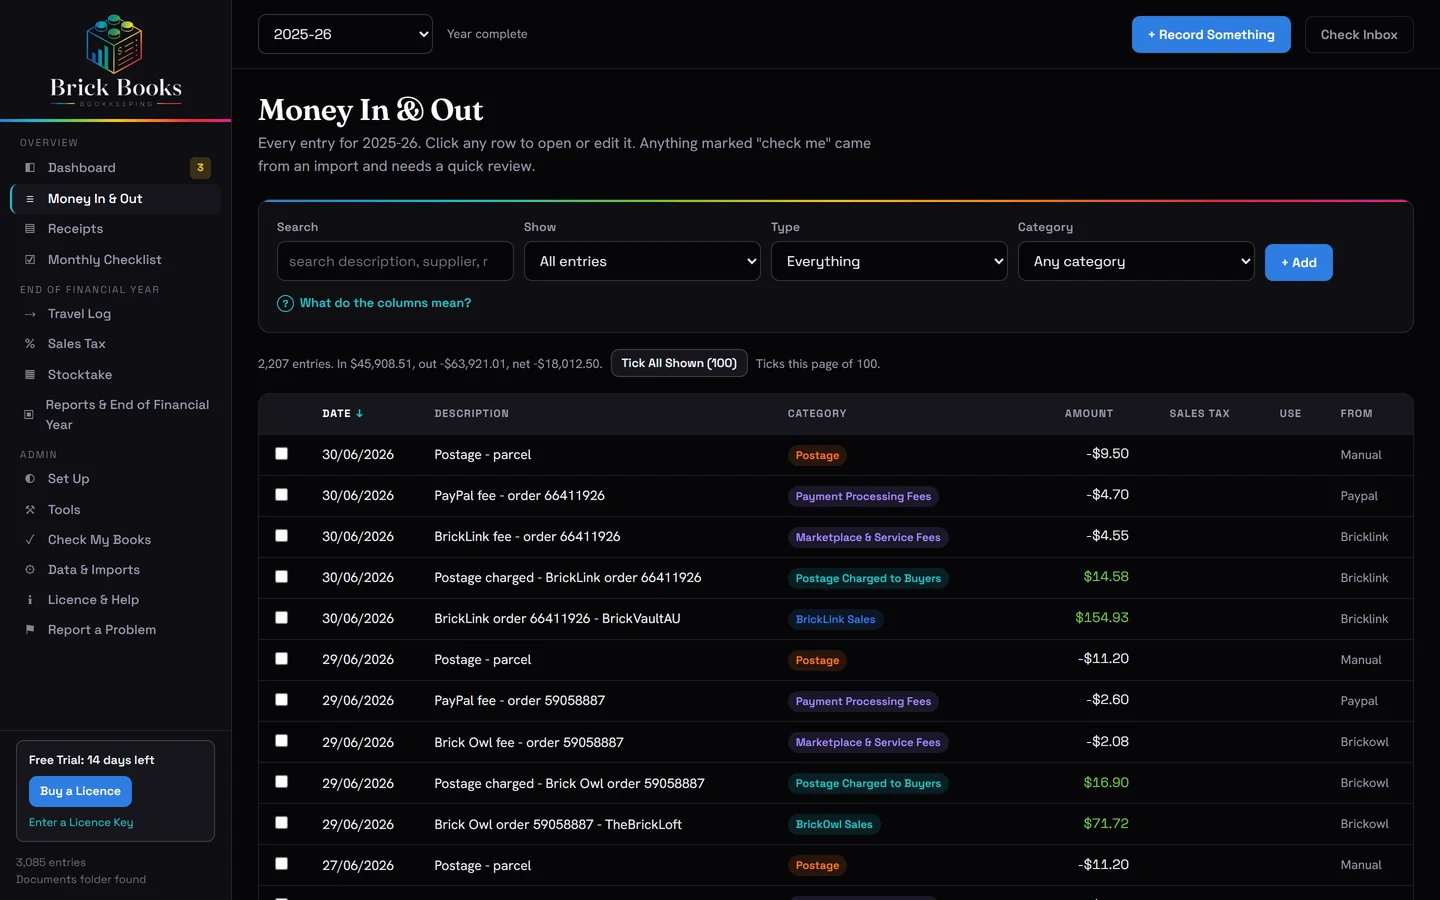Click the Monthly Checklist icon

click(30, 260)
